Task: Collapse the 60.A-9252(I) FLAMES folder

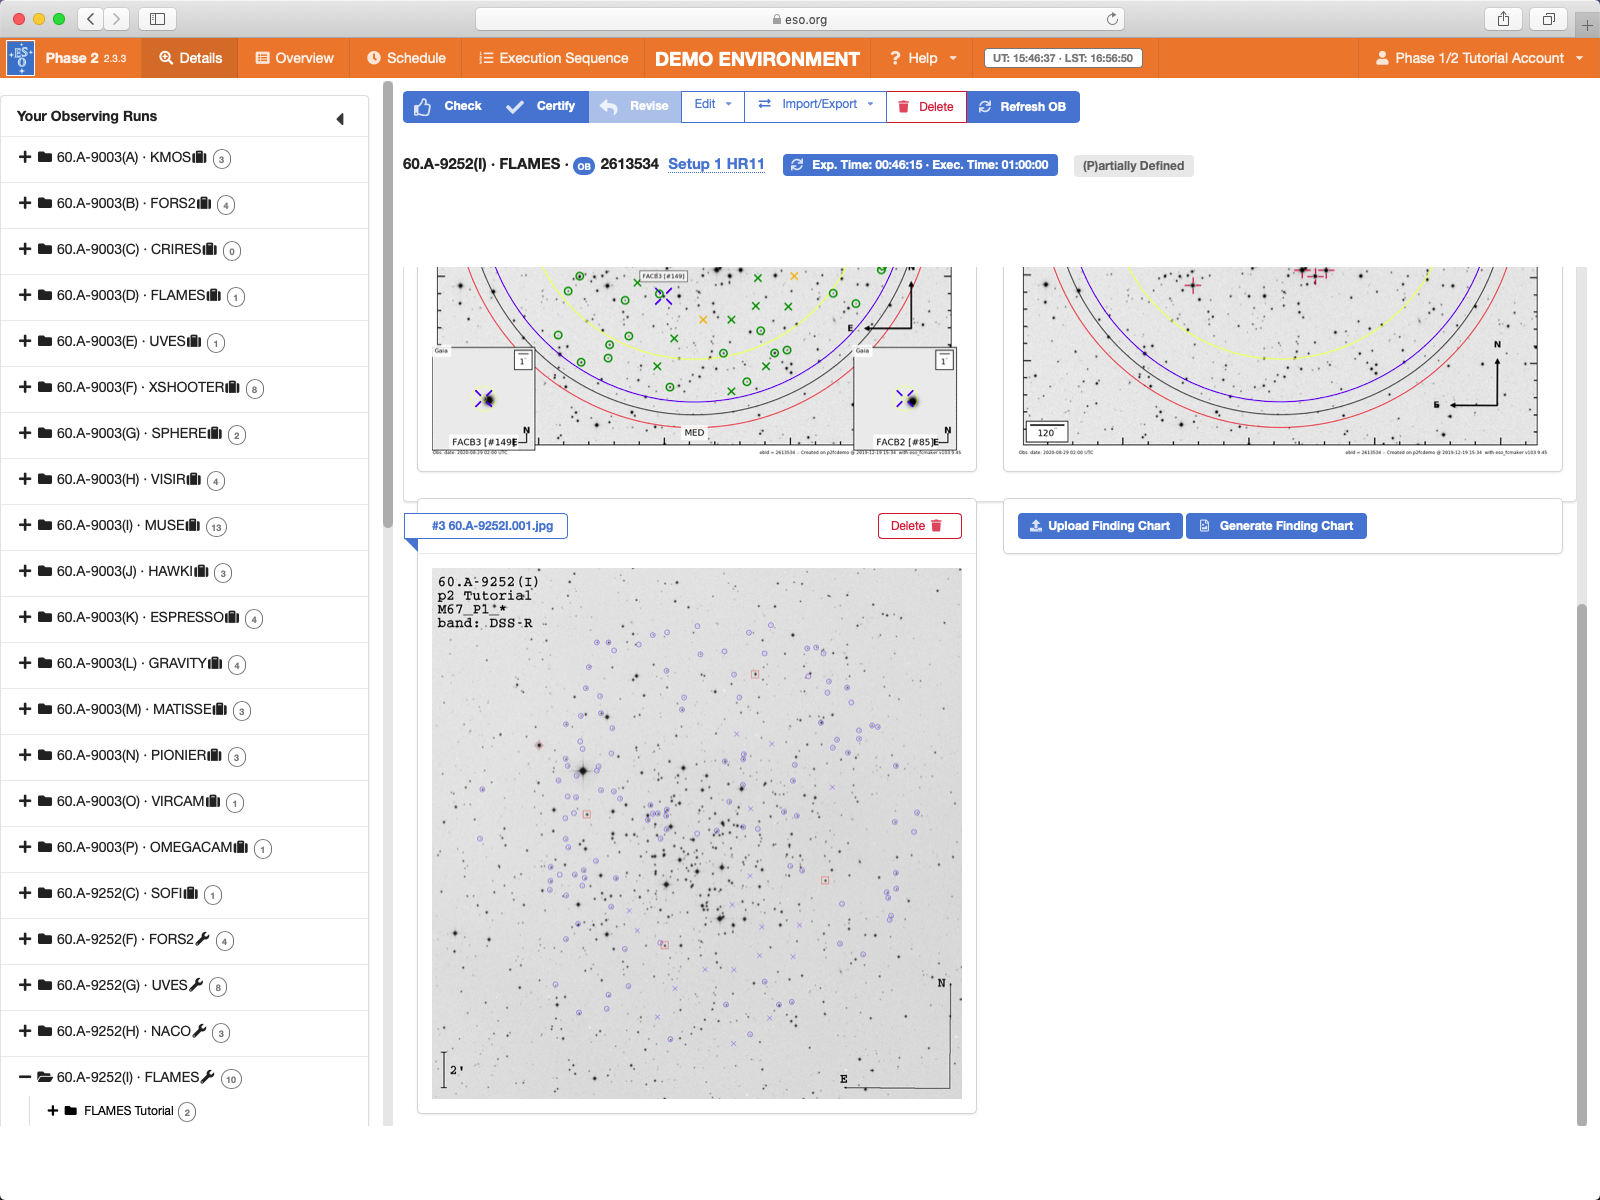Action: click(25, 1077)
